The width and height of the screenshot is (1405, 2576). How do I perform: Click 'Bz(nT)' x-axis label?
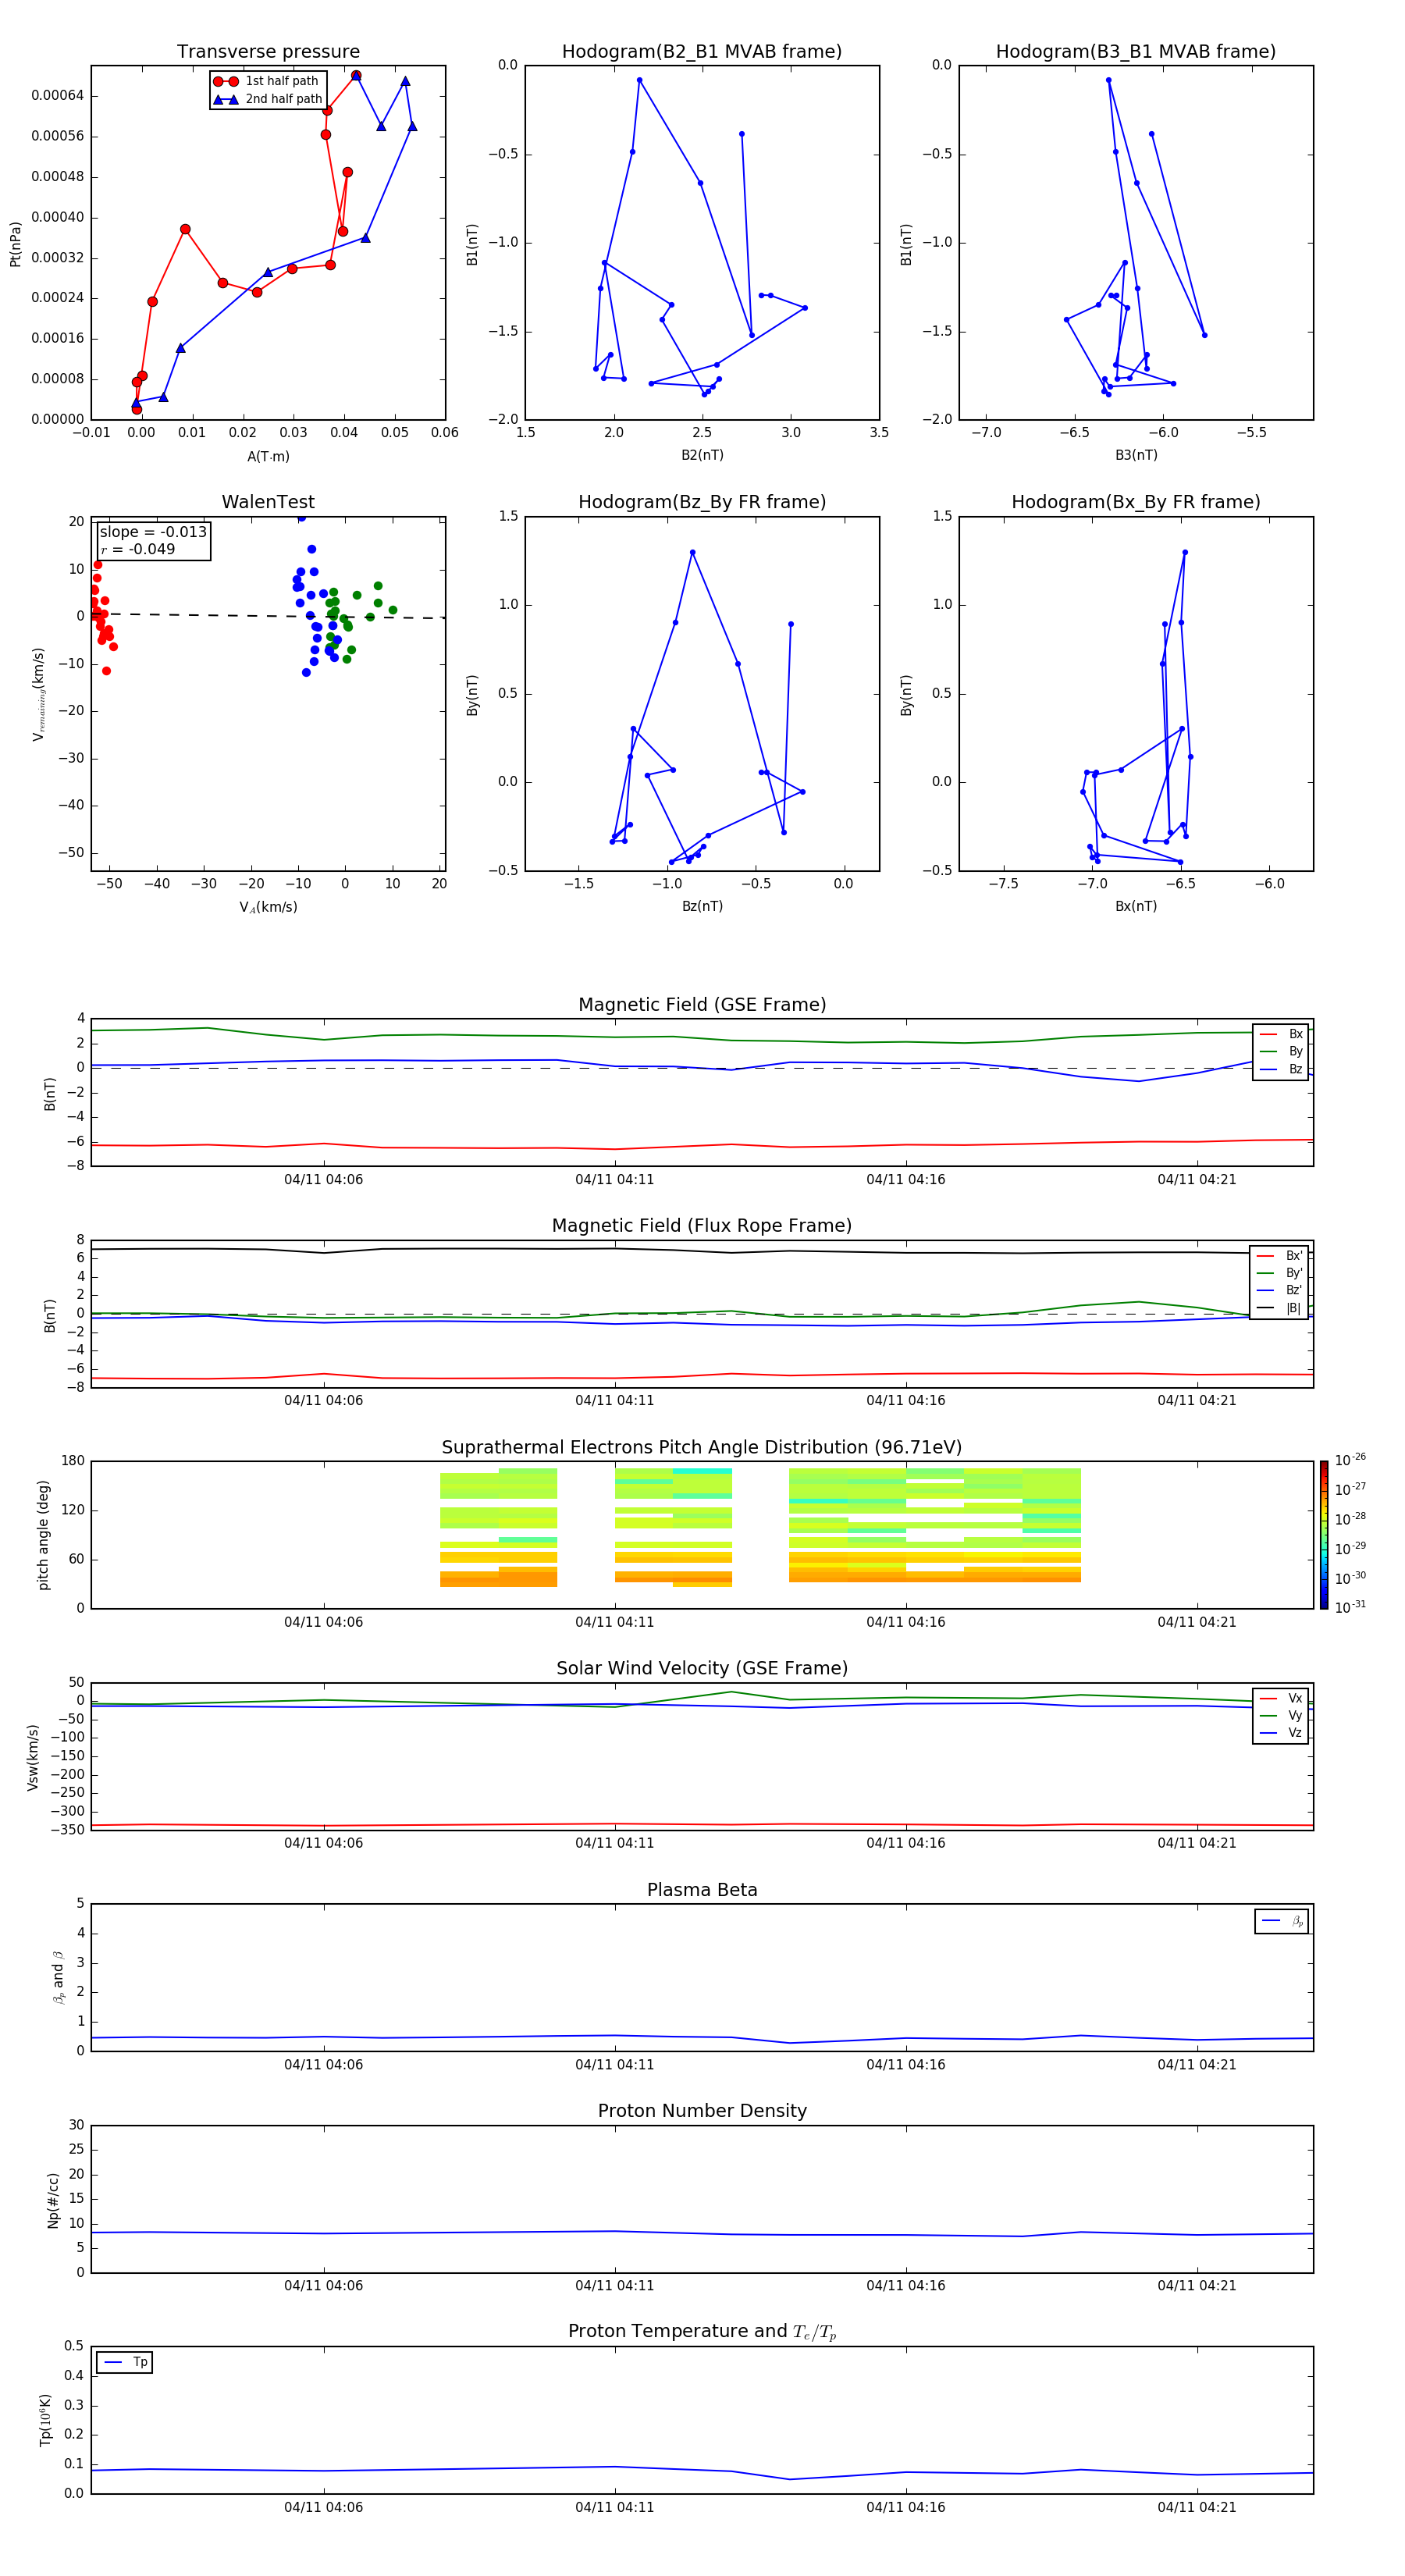(x=702, y=906)
